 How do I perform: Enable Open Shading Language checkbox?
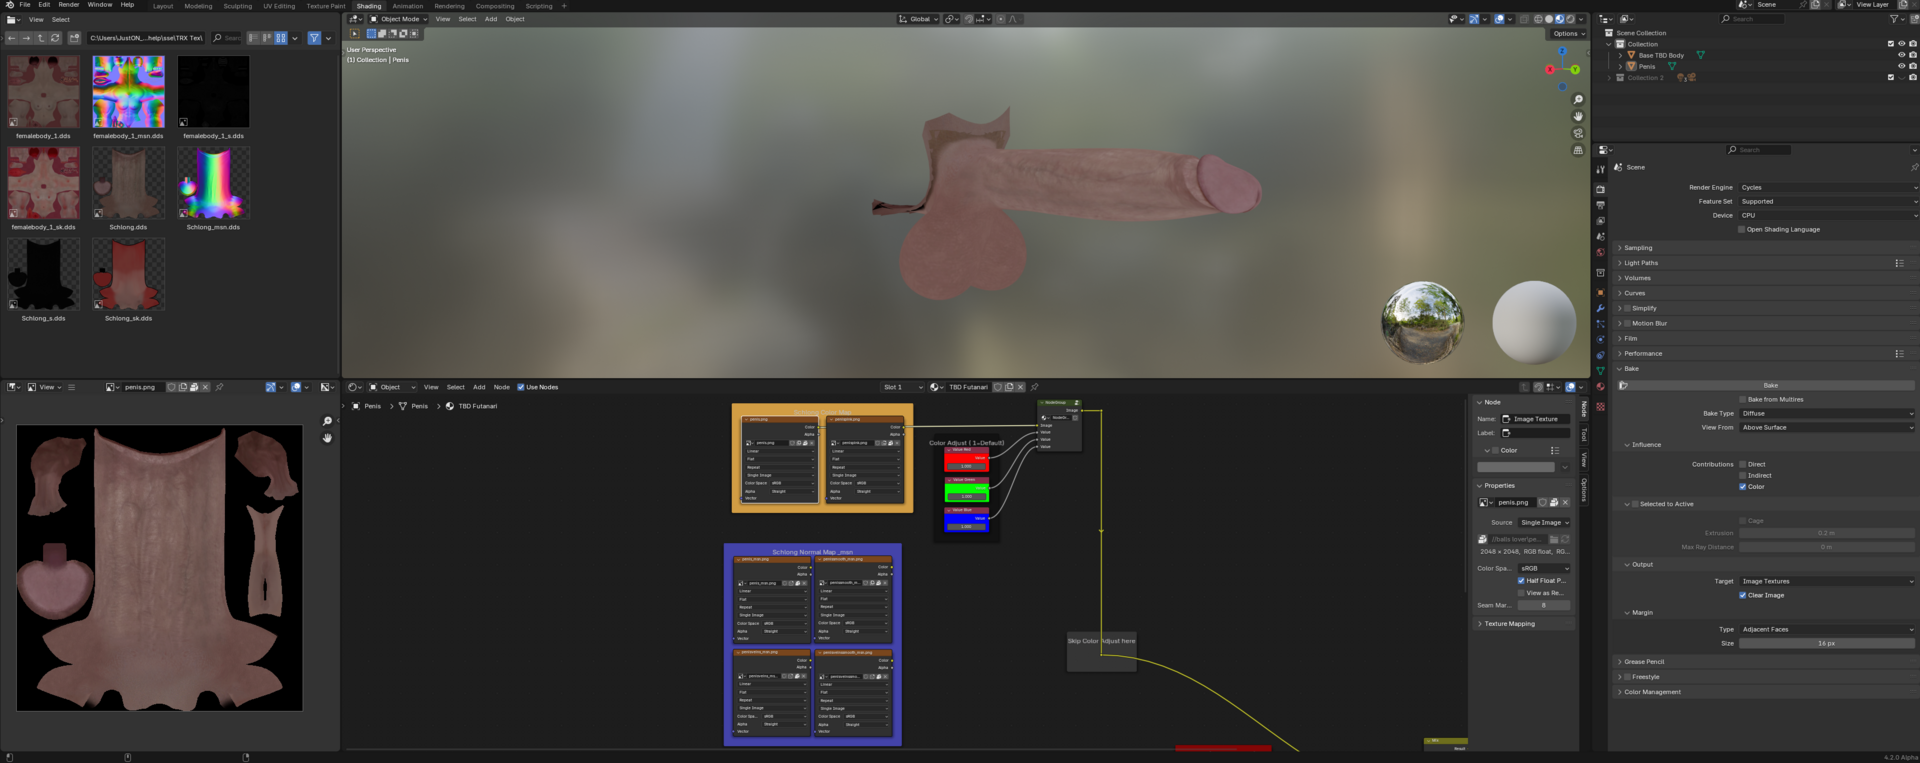click(x=1741, y=229)
